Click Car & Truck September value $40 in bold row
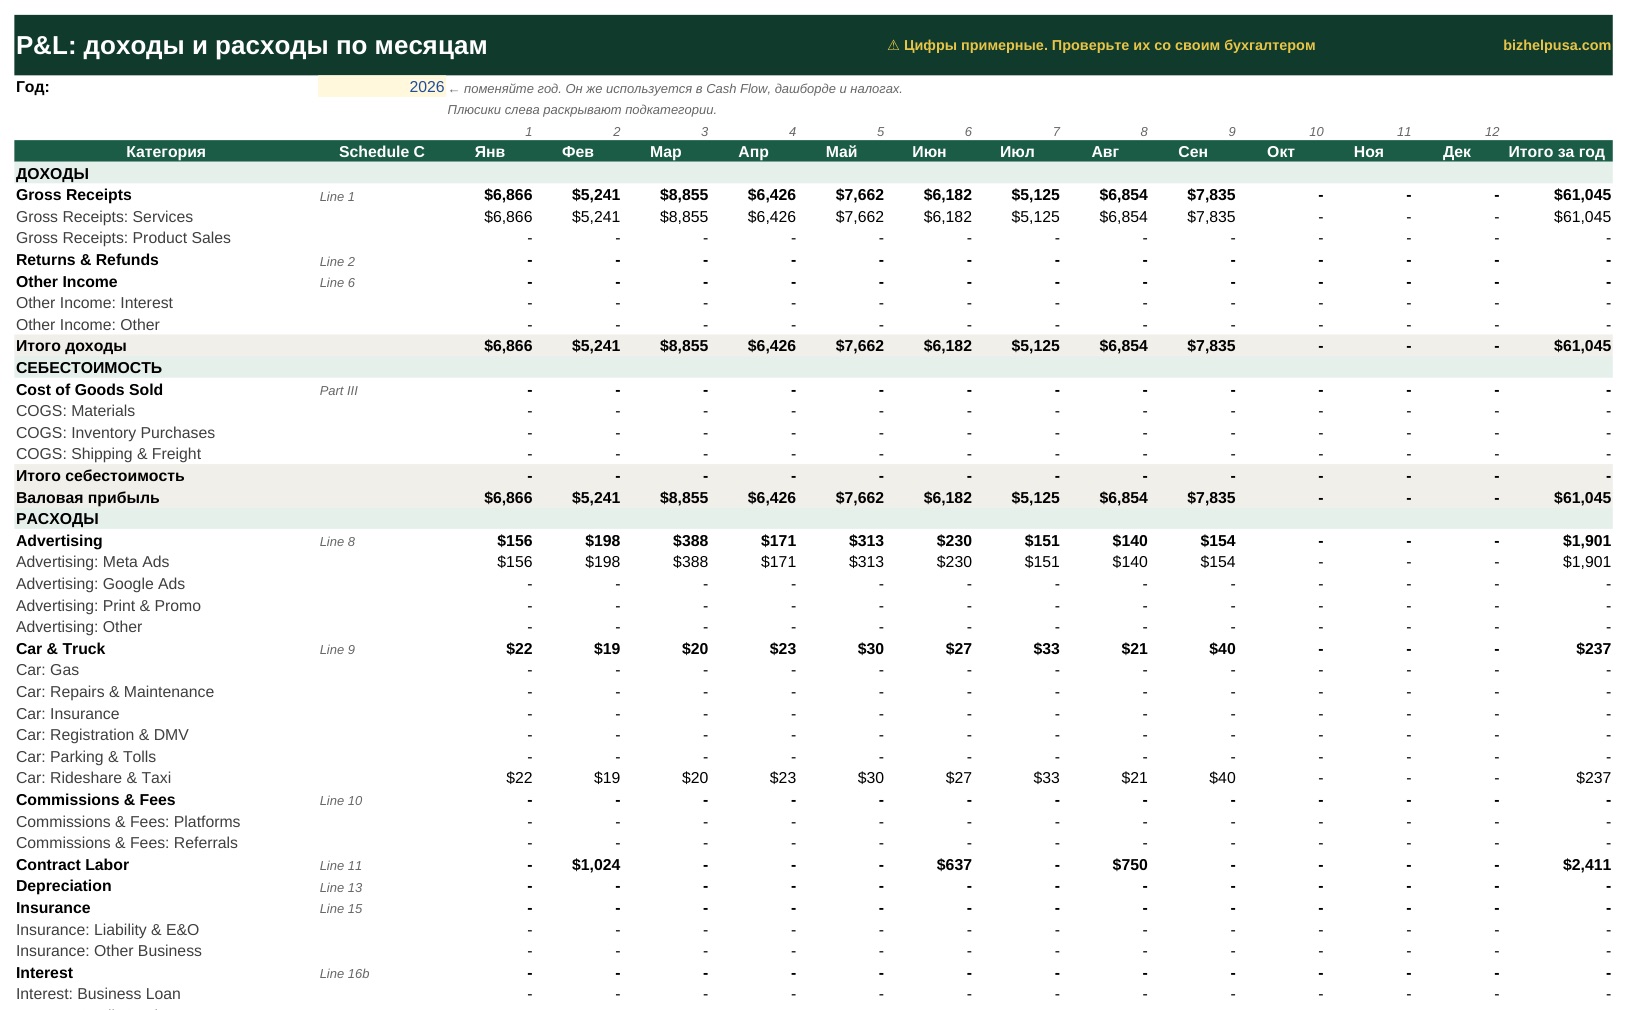This screenshot has width=1627, height=1010. coord(1222,649)
